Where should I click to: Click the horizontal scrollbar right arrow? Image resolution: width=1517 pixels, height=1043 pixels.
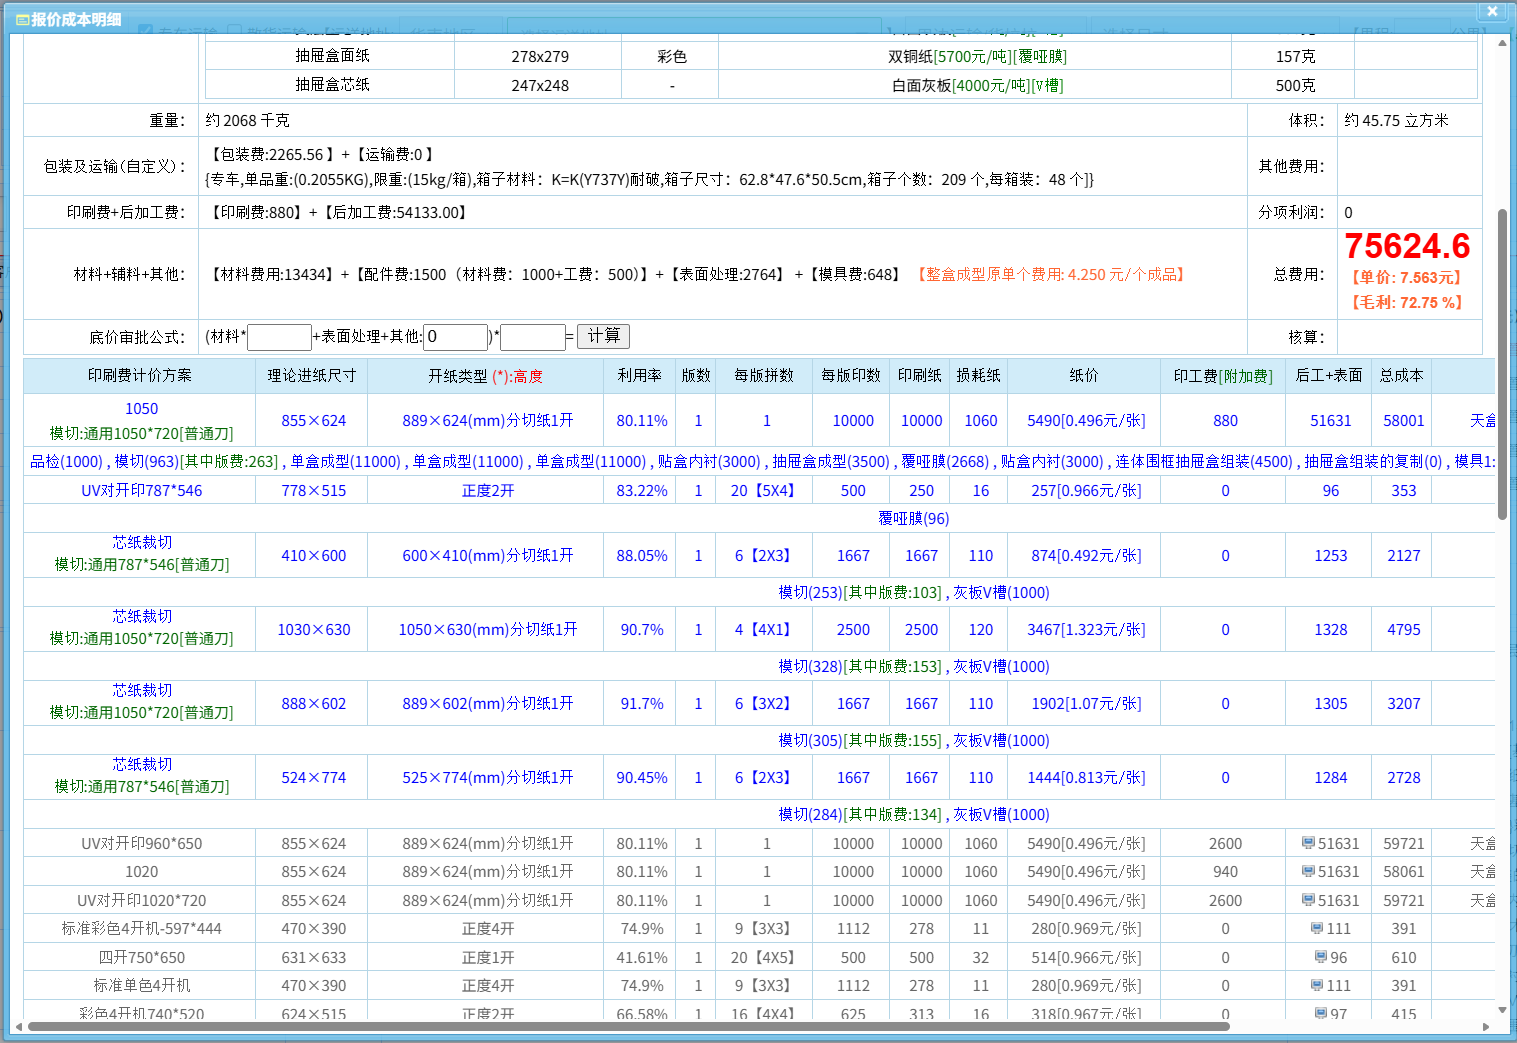pos(1486,1027)
